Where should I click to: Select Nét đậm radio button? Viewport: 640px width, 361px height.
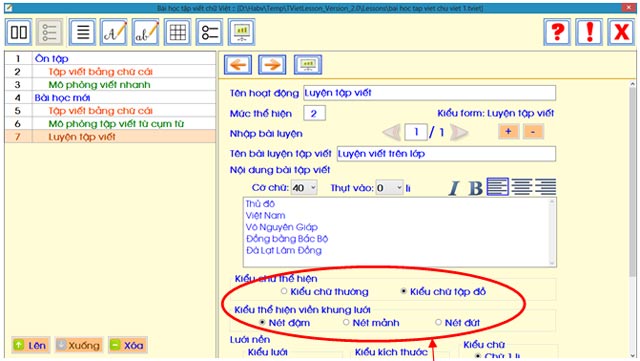[x=262, y=322]
